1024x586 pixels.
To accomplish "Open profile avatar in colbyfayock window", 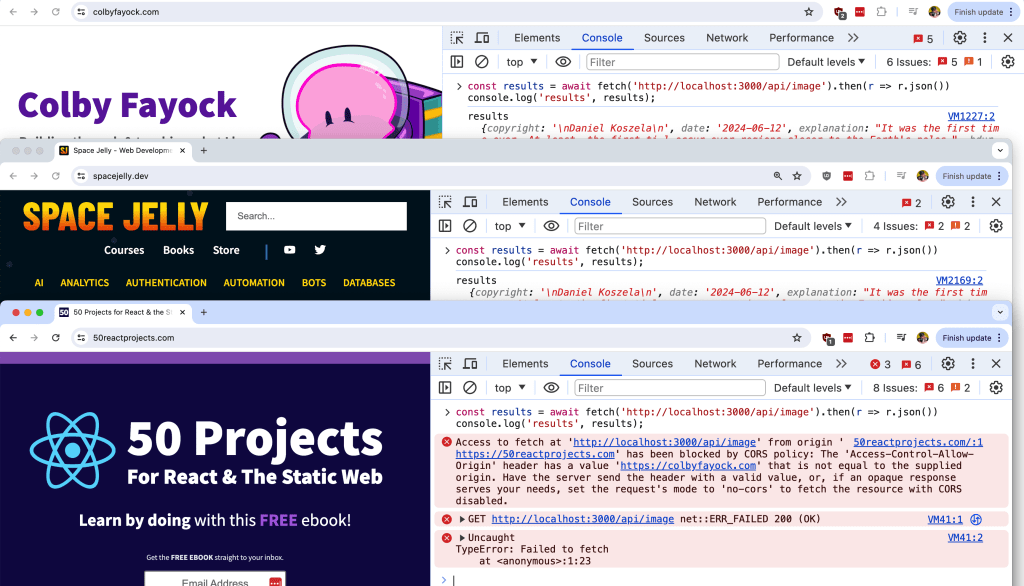I will coord(935,12).
